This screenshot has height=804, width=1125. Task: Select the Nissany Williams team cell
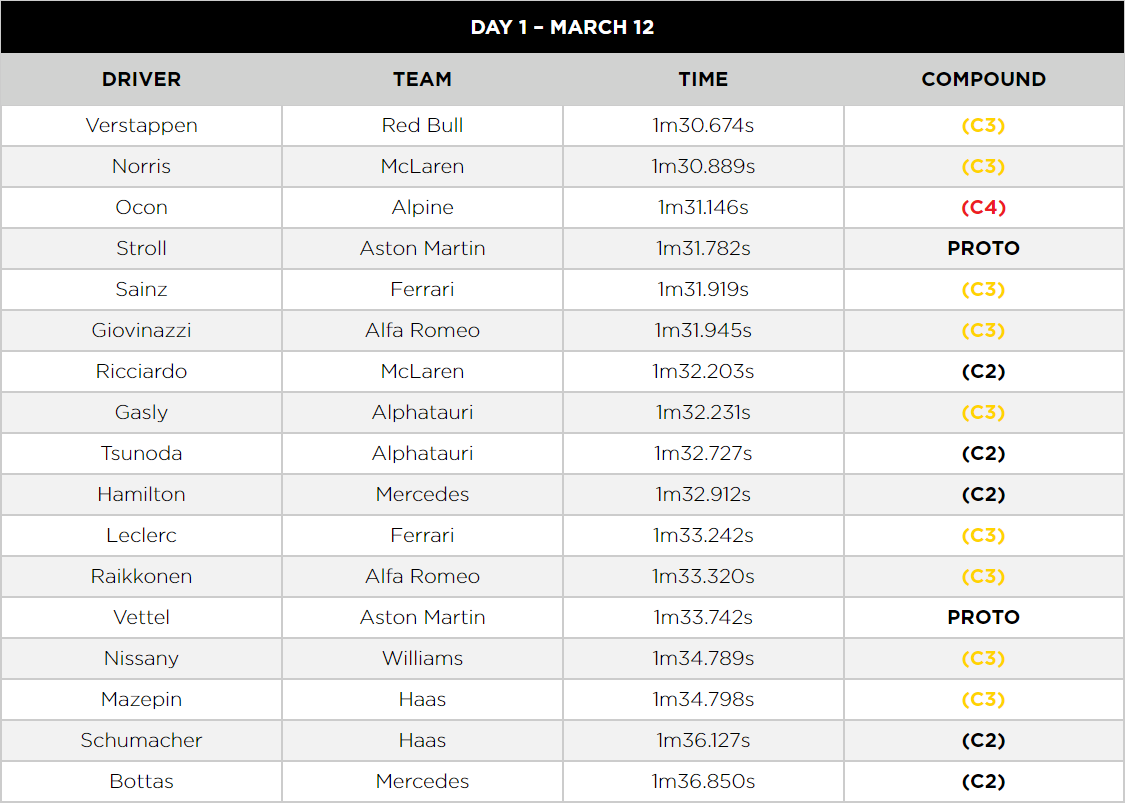click(423, 658)
